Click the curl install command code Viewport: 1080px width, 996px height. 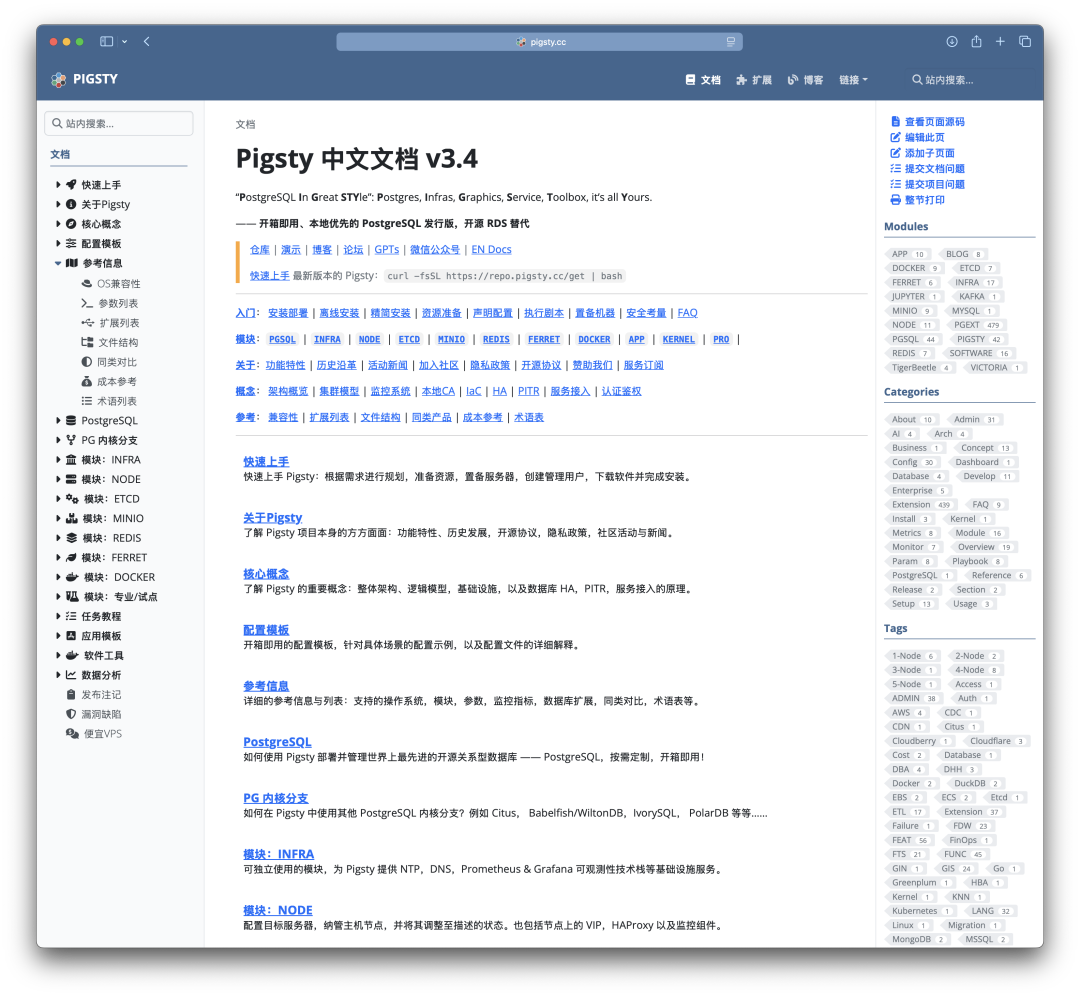point(504,276)
